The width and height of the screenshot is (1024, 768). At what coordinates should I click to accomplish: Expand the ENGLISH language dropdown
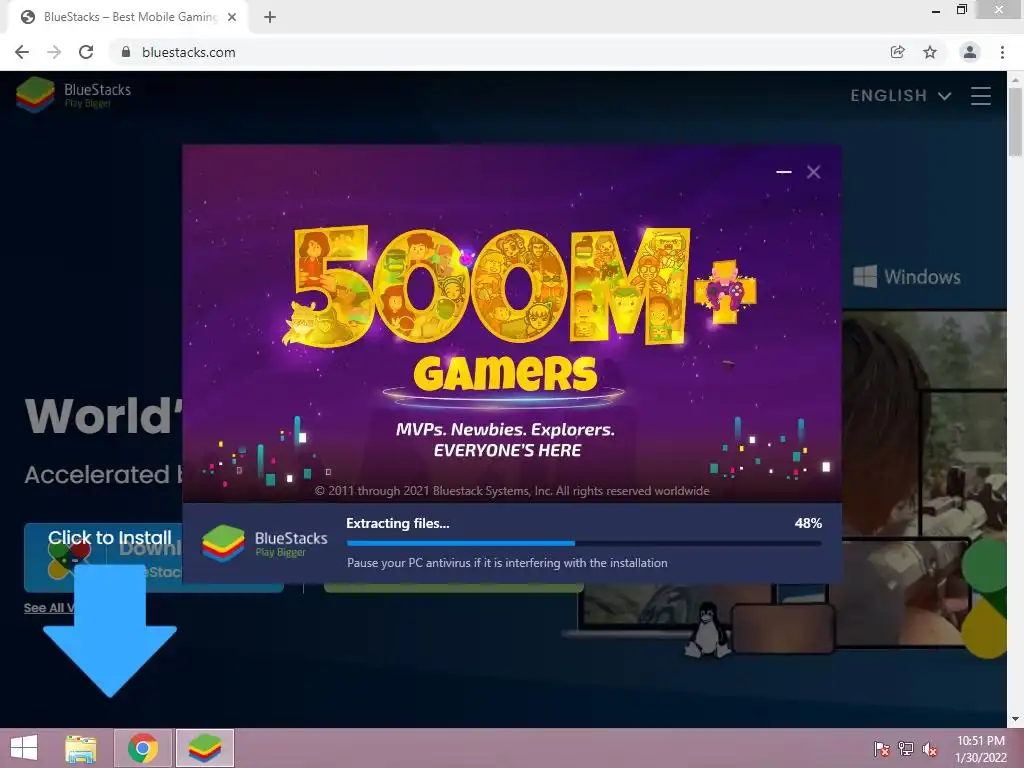click(901, 96)
